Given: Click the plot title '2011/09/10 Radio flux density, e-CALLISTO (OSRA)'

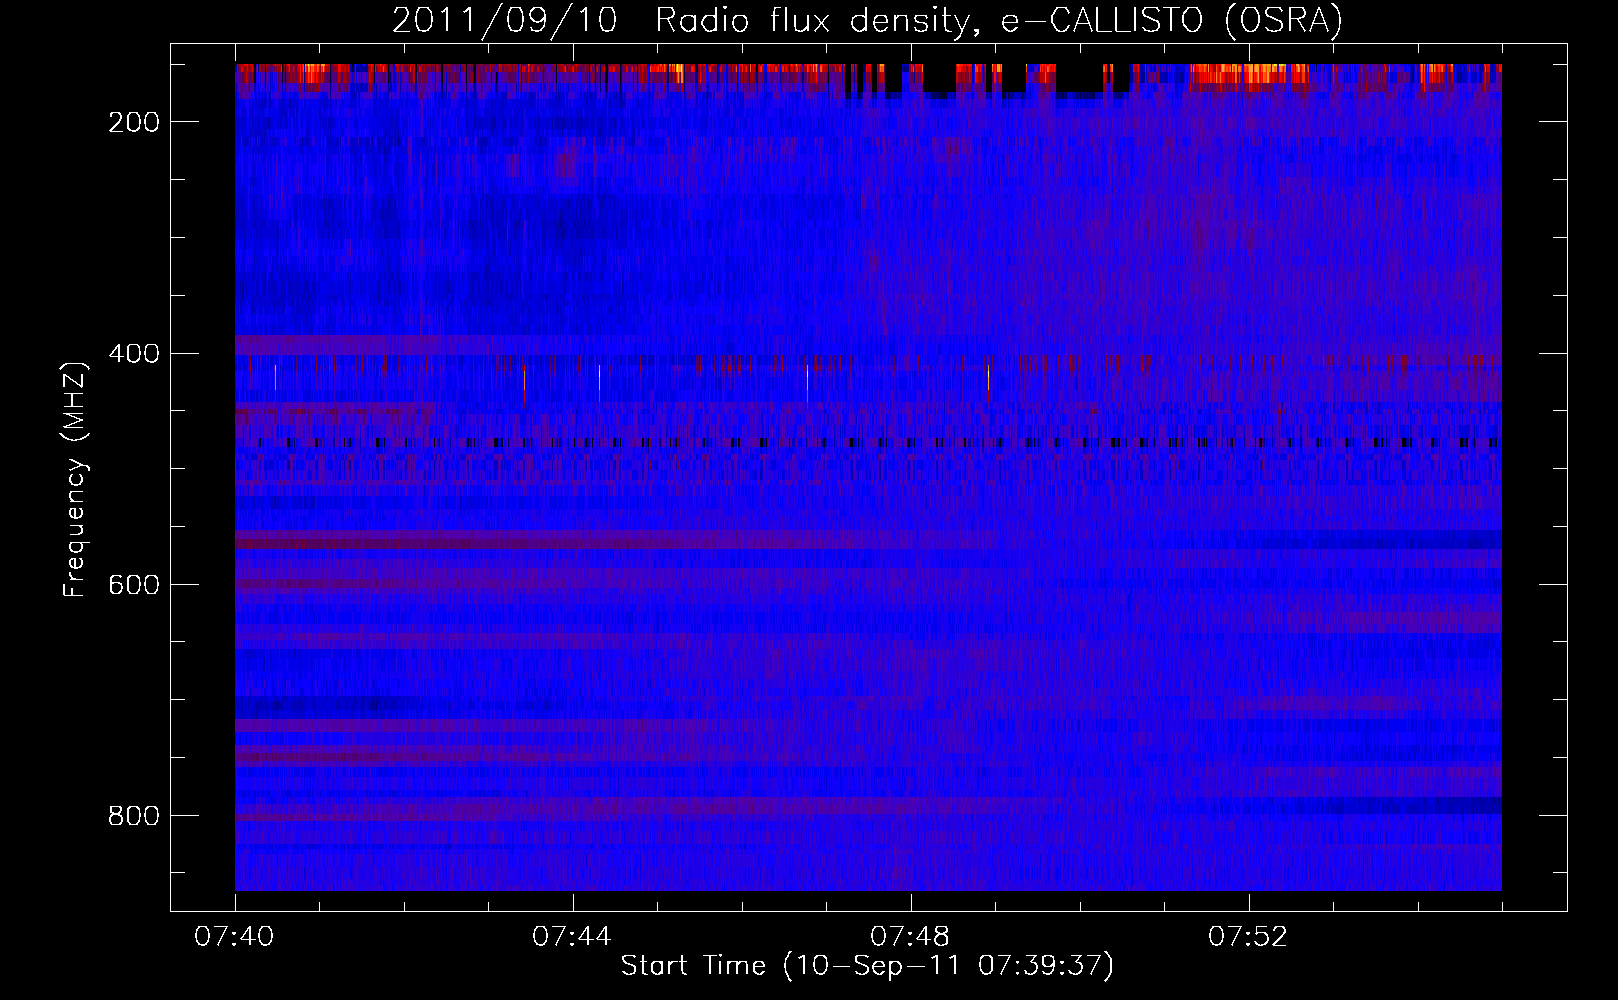Looking at the screenshot, I should click(x=867, y=20).
